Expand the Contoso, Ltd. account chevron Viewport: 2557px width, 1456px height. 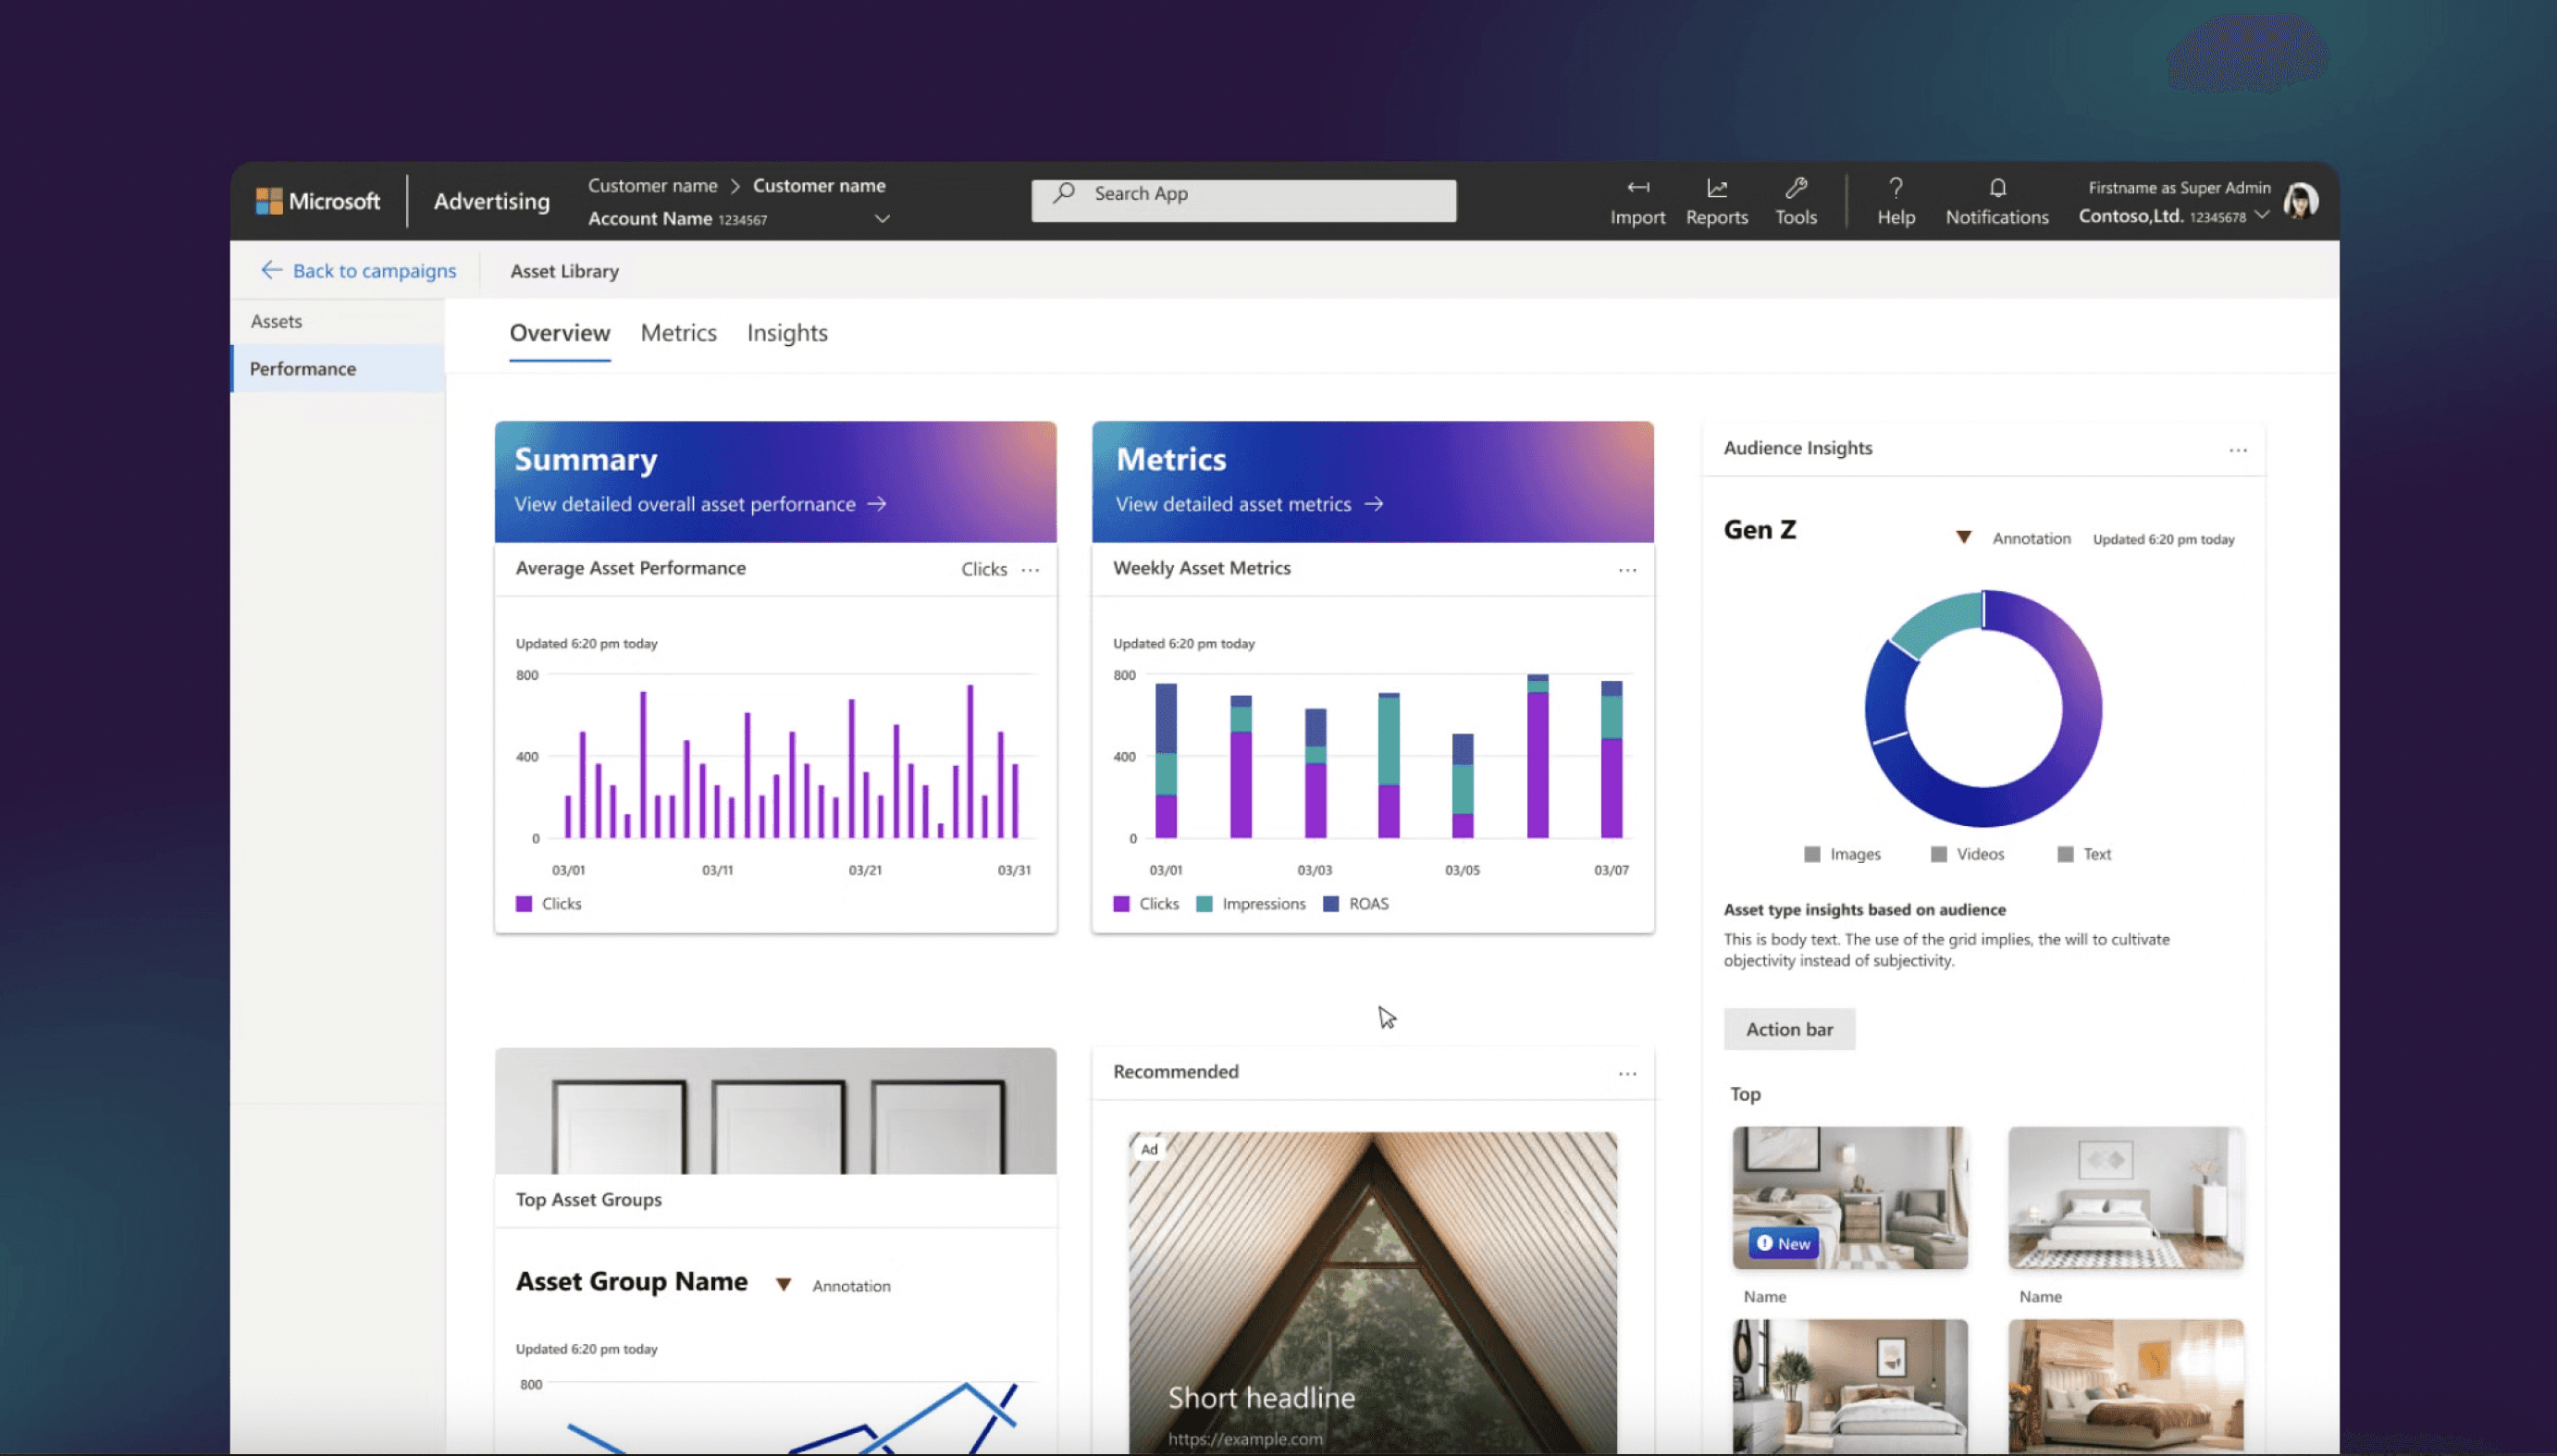point(2262,216)
